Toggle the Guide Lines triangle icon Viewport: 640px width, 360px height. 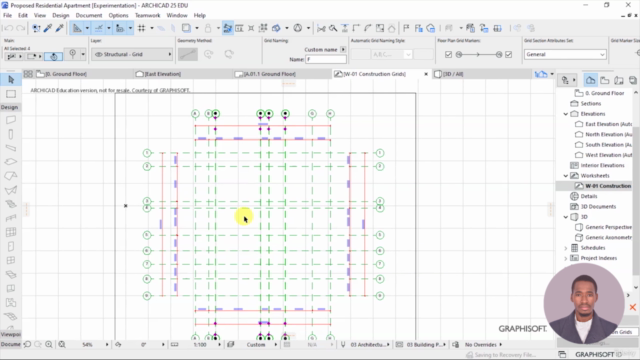[x=77, y=28]
